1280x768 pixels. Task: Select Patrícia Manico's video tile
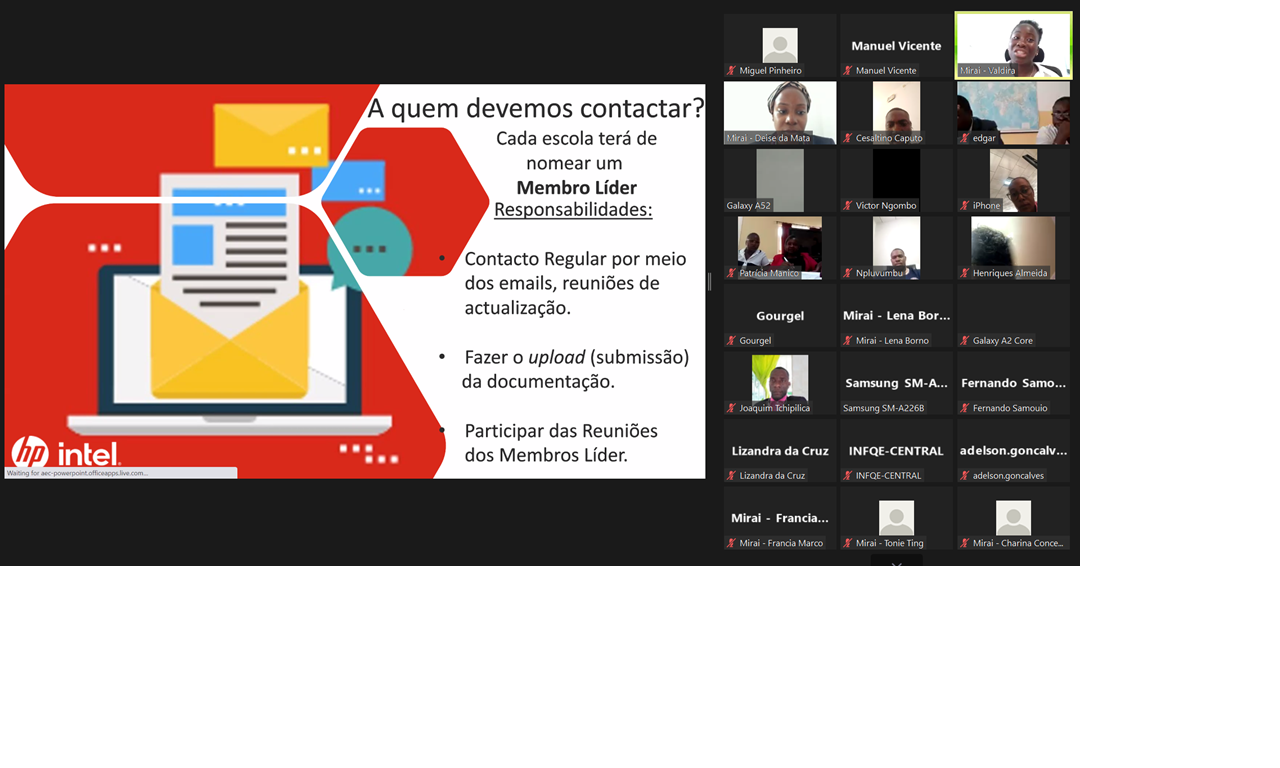click(780, 246)
